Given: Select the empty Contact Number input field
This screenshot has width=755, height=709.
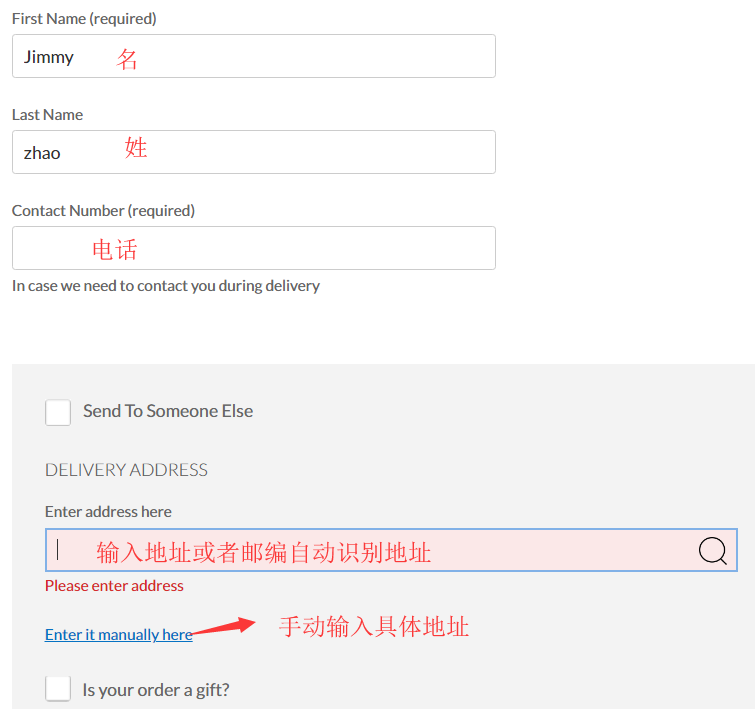Looking at the screenshot, I should pos(253,248).
